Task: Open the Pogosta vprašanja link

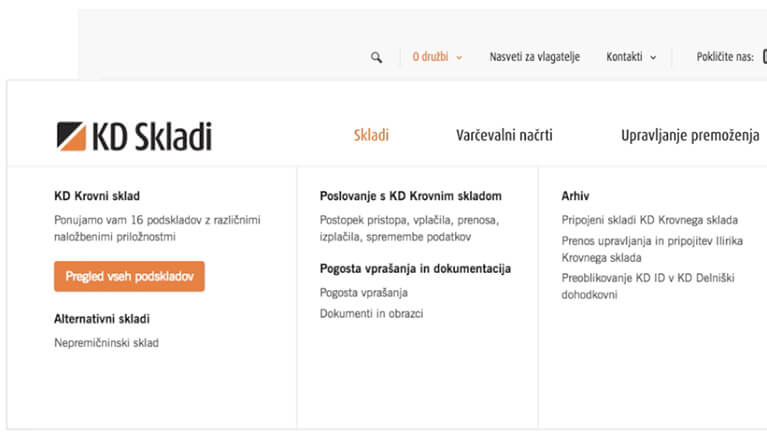Action: [364, 292]
